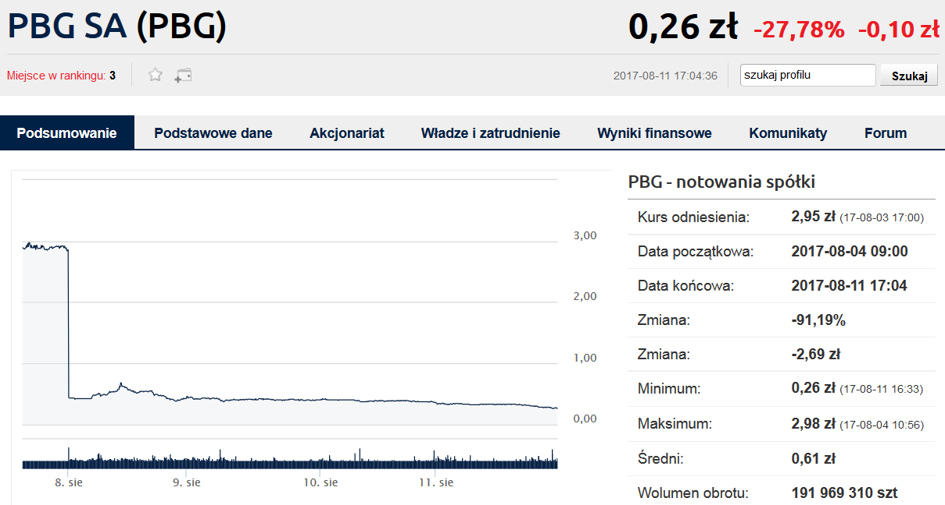
Task: Open the Akcjonariat tab
Action: click(x=347, y=133)
